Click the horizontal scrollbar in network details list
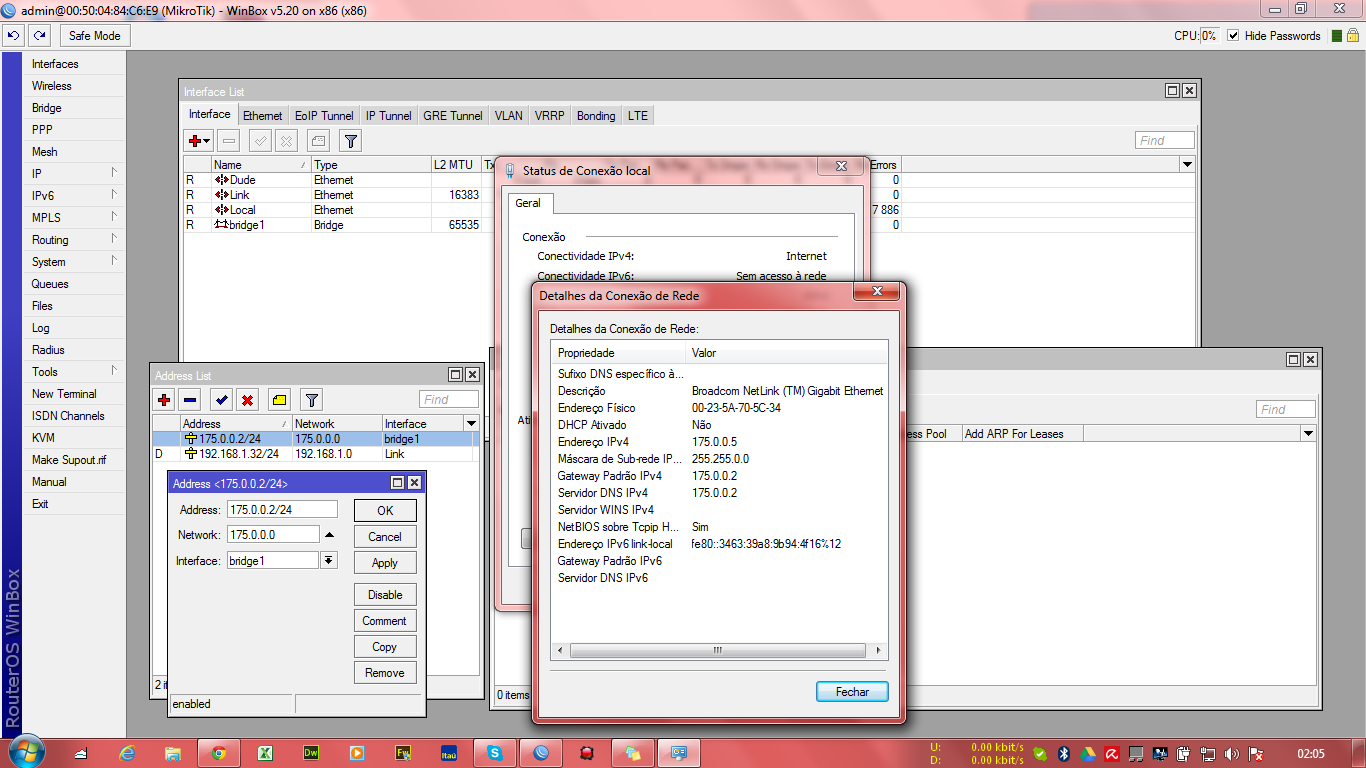1366x768 pixels. pos(718,650)
